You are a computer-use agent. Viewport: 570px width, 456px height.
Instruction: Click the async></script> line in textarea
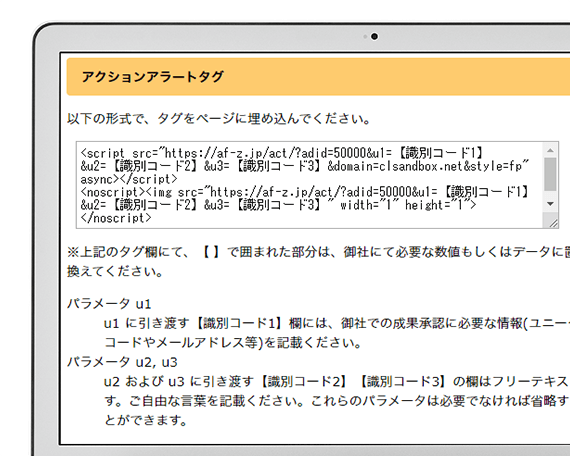click(x=129, y=179)
